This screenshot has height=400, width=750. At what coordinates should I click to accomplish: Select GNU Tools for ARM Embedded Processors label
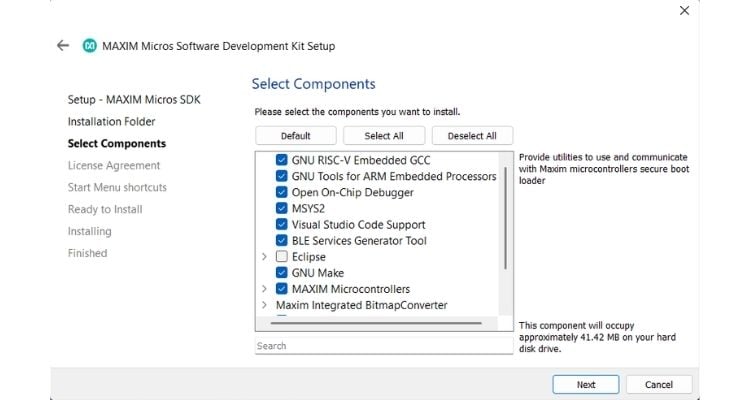(x=394, y=176)
